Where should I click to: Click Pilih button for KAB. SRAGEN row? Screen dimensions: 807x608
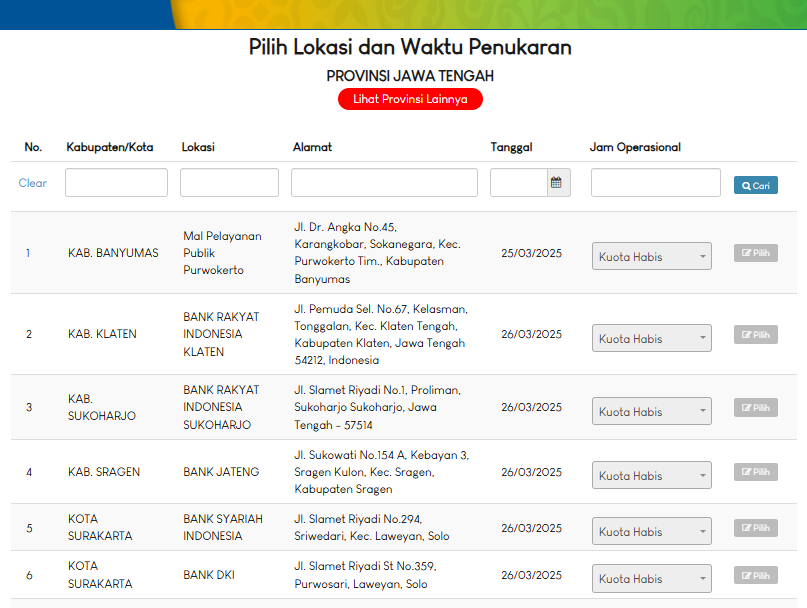[x=756, y=472]
